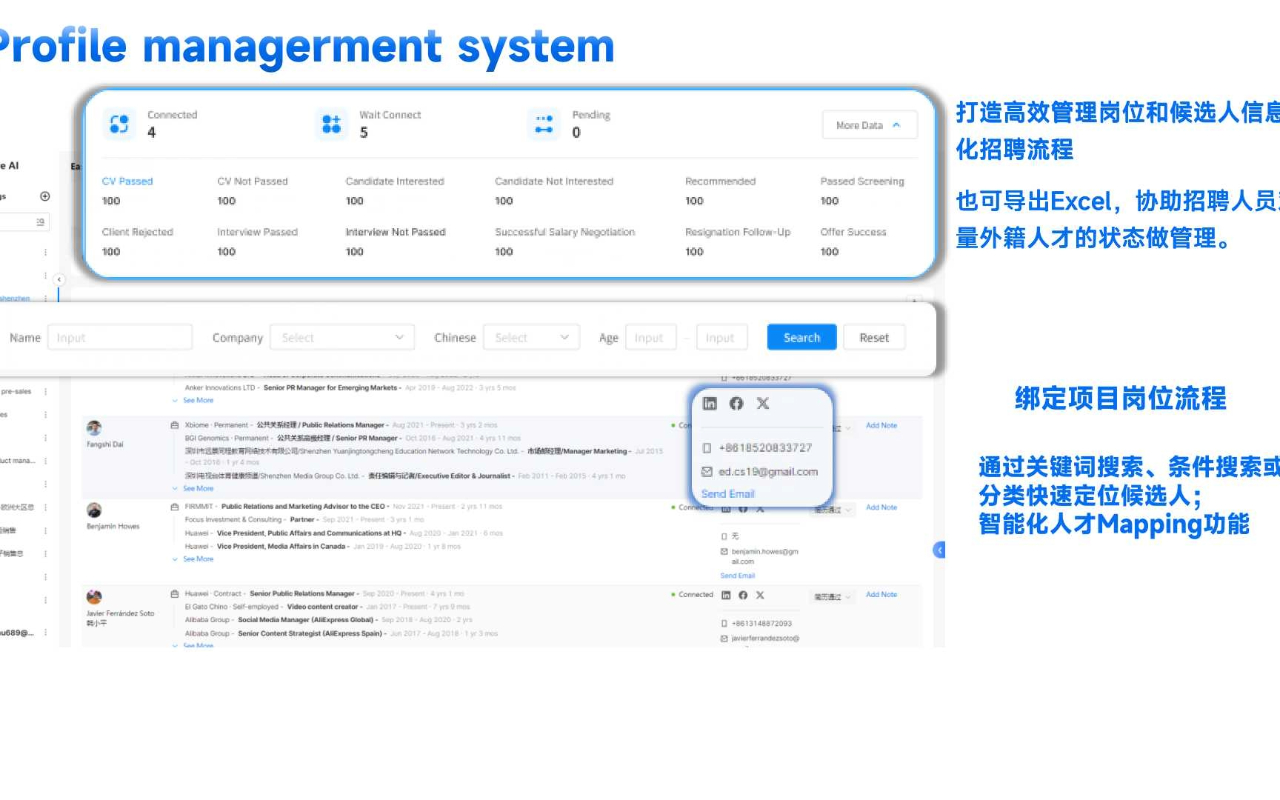Click Fangshi Dai's avatar photo
Viewport: 1280px width, 800px height.
pyautogui.click(x=94, y=428)
